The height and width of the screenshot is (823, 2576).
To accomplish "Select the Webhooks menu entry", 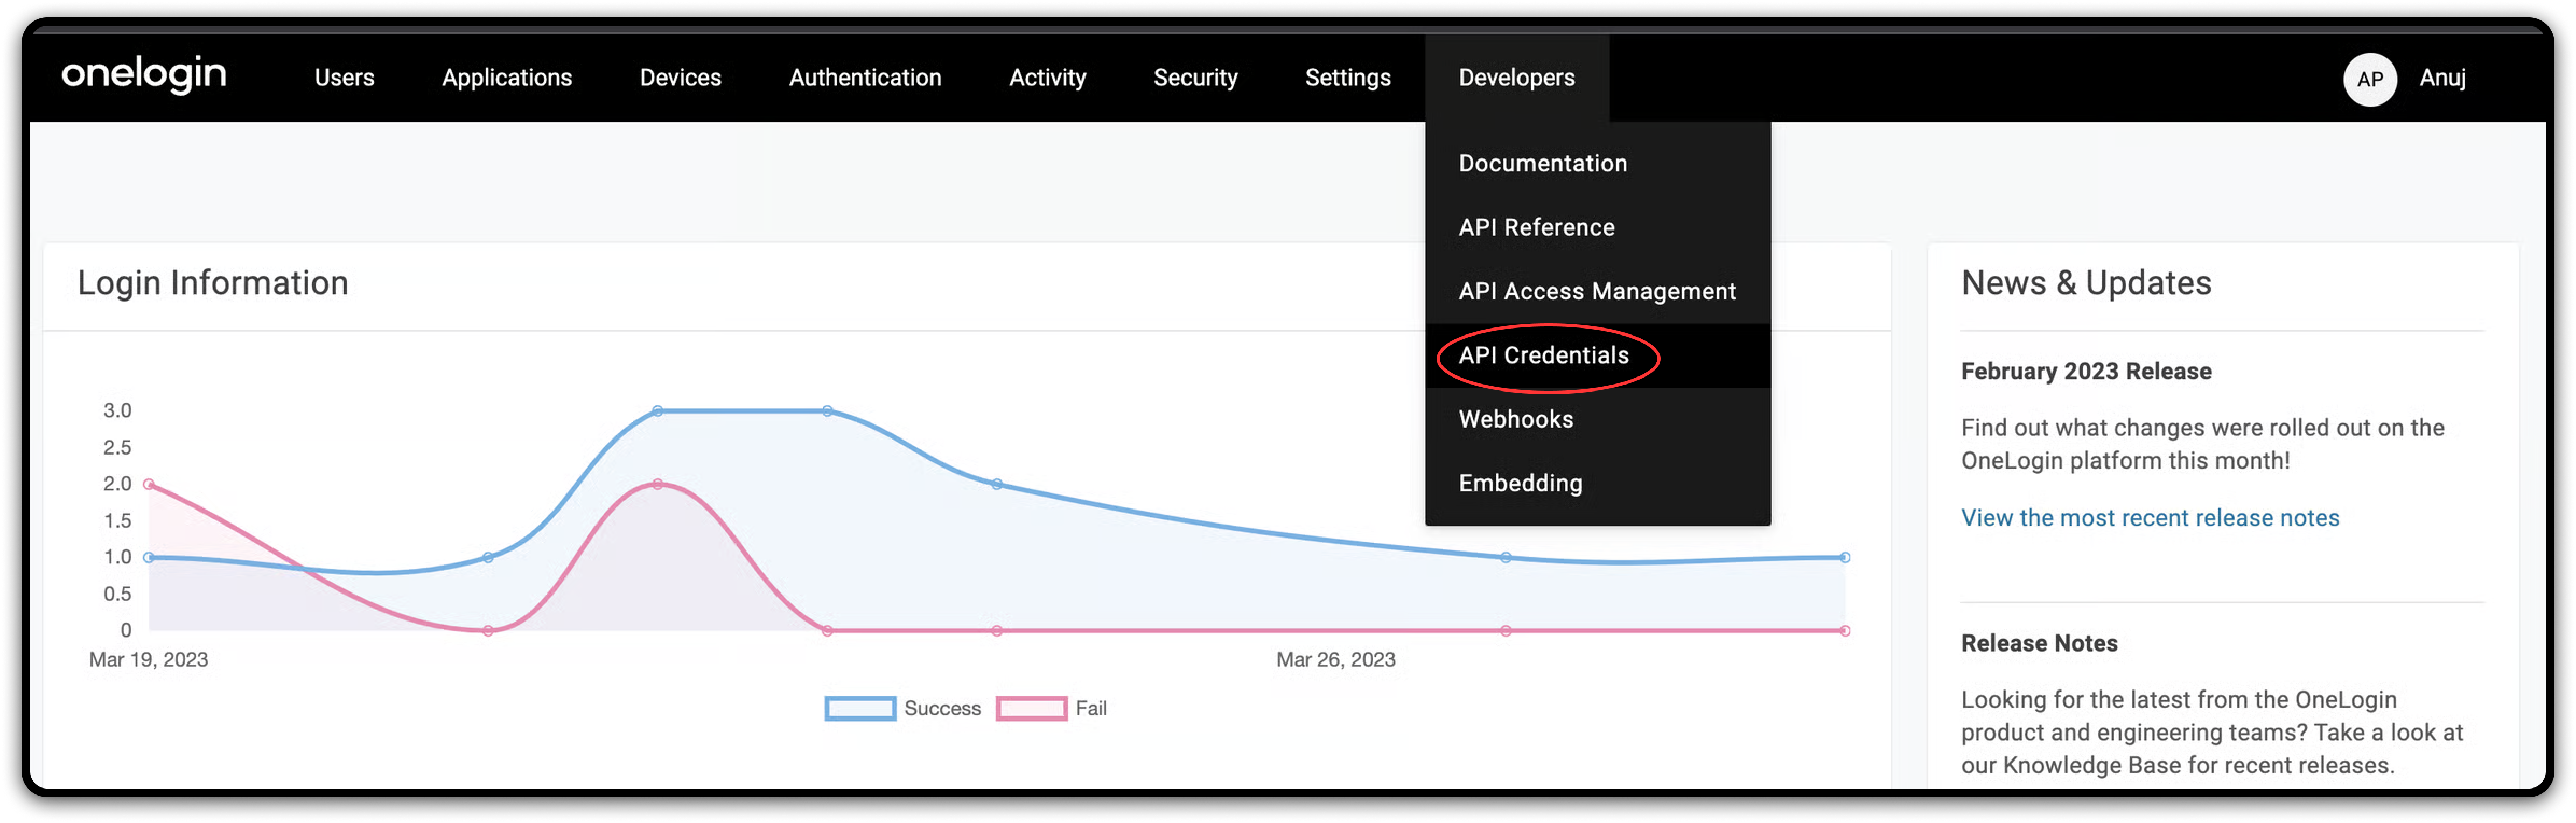I will (x=1515, y=419).
